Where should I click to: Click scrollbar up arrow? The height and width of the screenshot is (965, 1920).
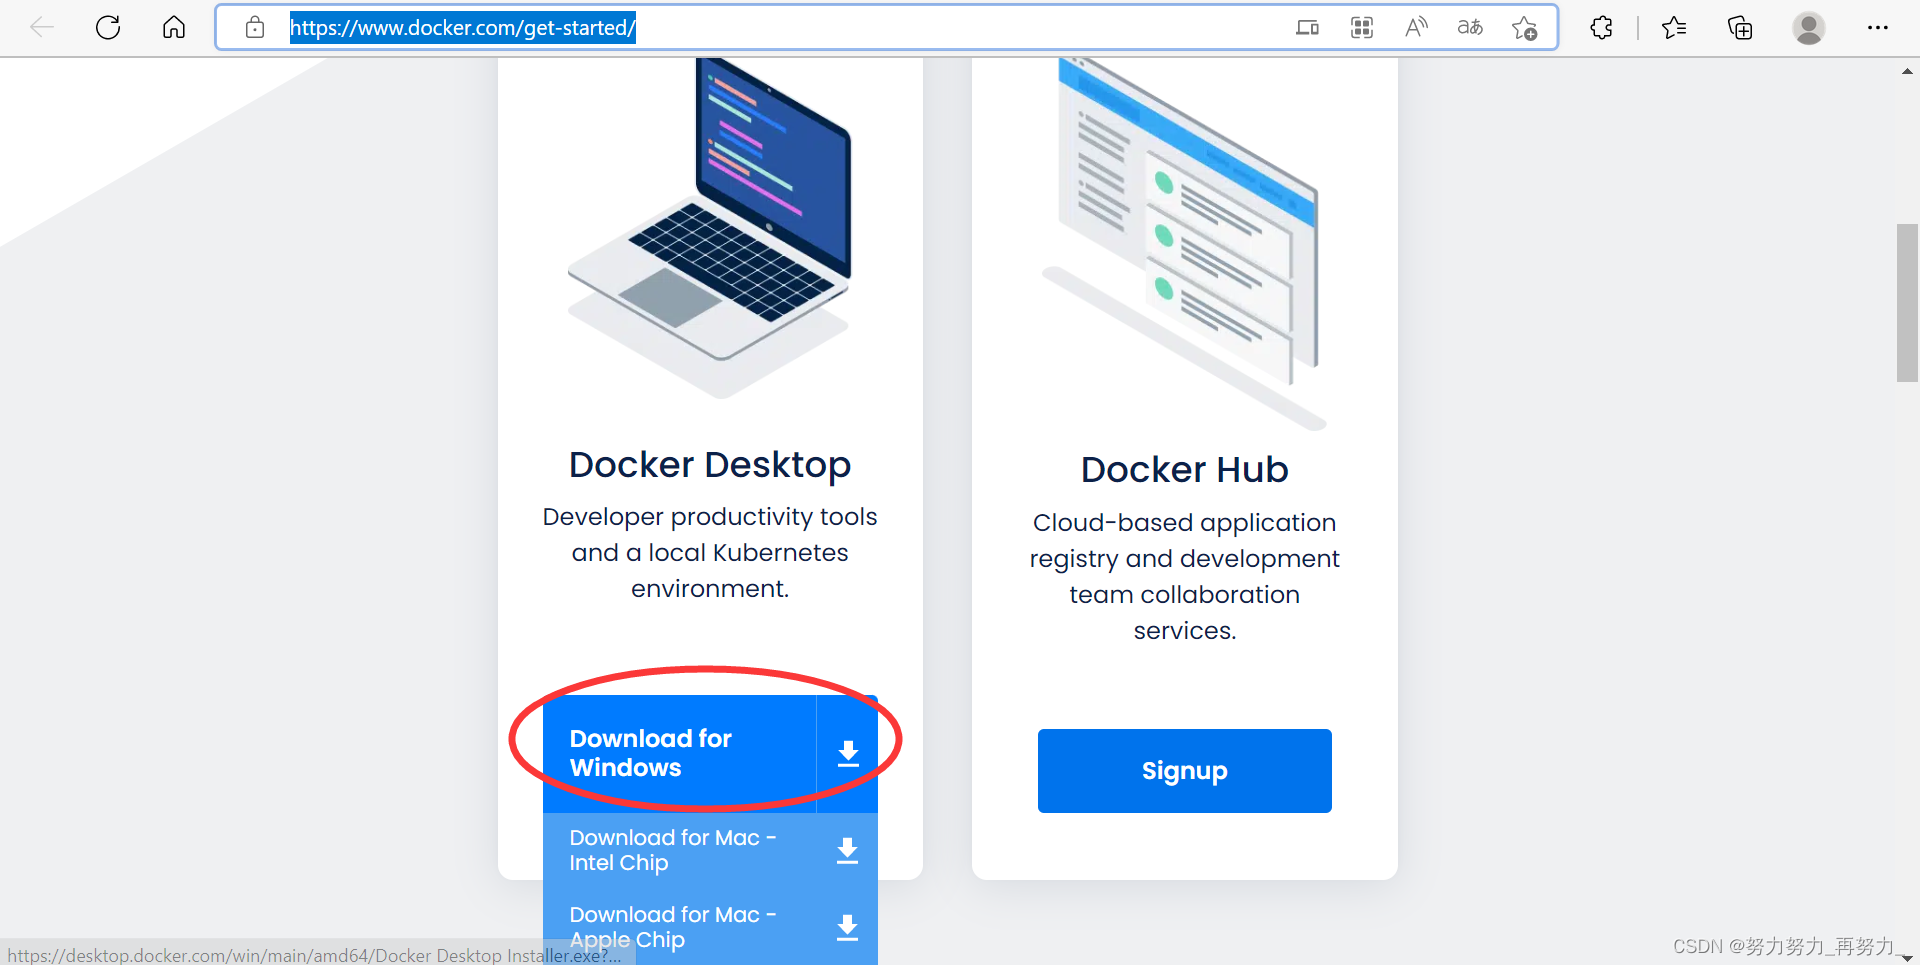coord(1907,71)
